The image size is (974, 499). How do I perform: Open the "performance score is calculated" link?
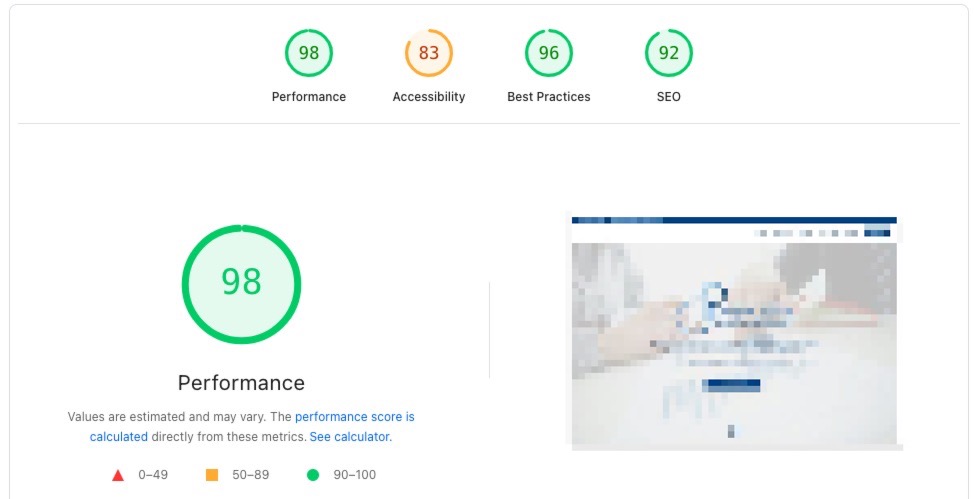[x=354, y=417]
